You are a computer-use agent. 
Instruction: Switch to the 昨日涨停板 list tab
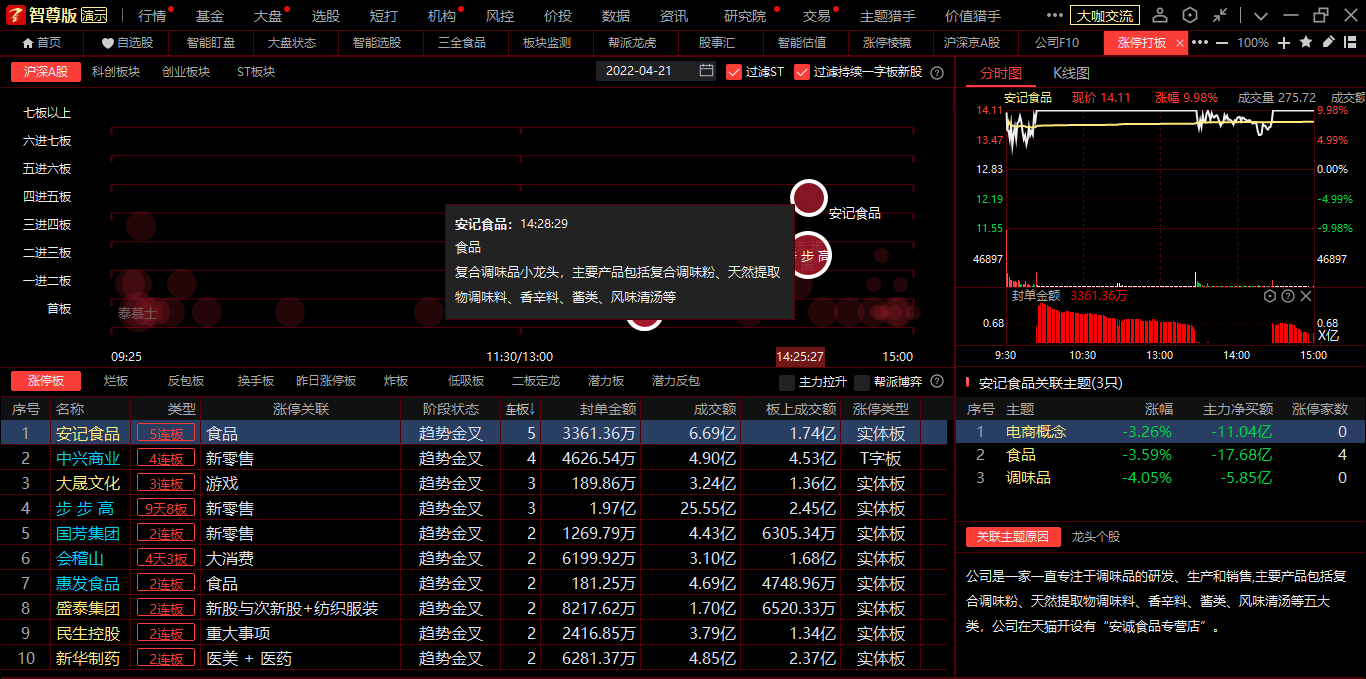coord(326,381)
